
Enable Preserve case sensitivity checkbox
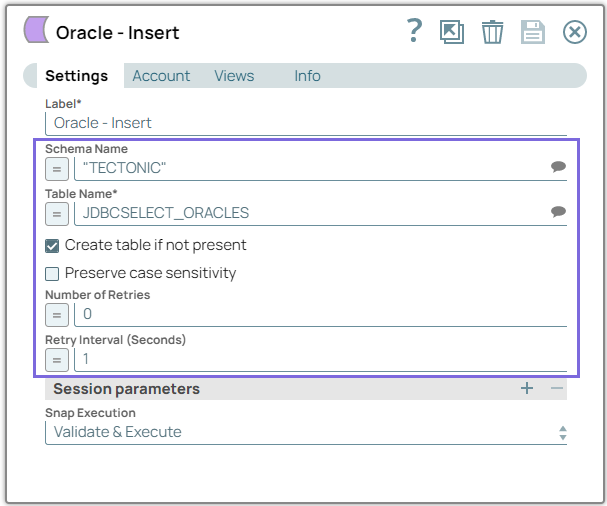tap(52, 273)
